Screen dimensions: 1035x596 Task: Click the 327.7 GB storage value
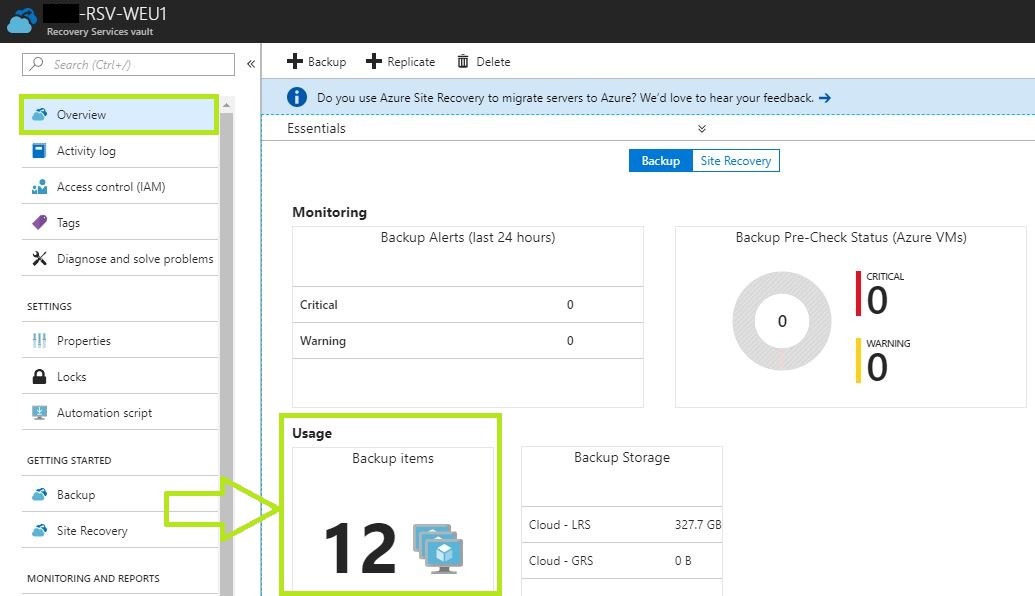(698, 525)
